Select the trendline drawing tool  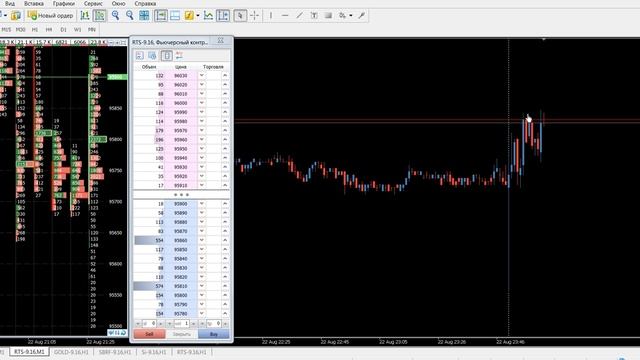[x=300, y=16]
